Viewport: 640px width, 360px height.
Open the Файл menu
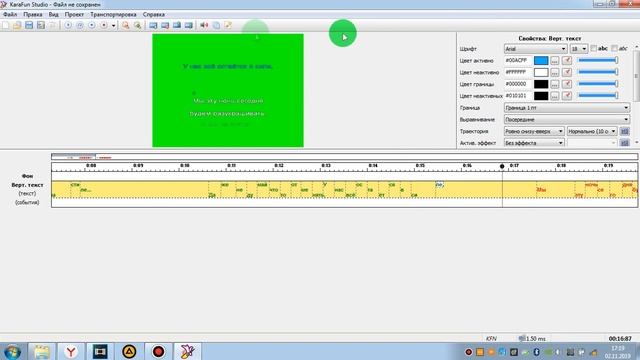(x=10, y=14)
